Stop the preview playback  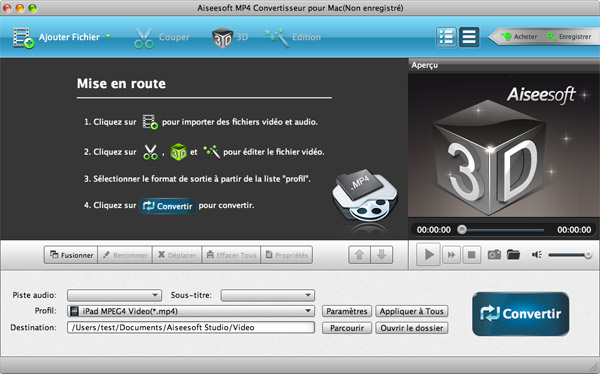click(471, 255)
